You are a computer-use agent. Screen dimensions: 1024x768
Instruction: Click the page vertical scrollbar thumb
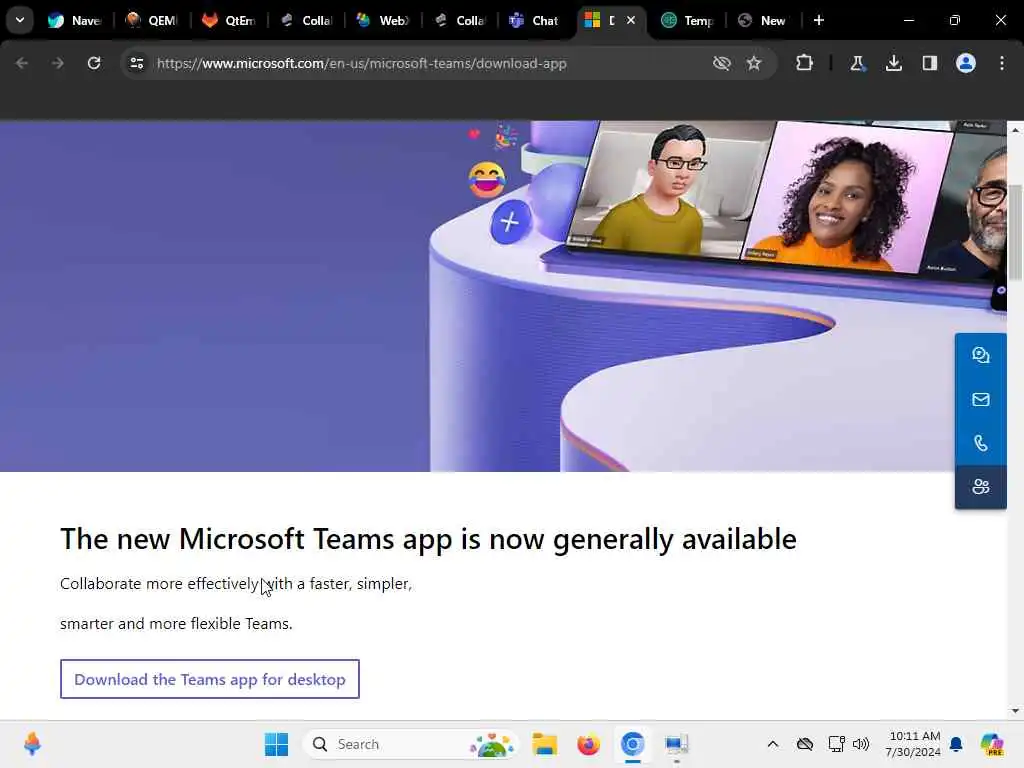(1016, 232)
